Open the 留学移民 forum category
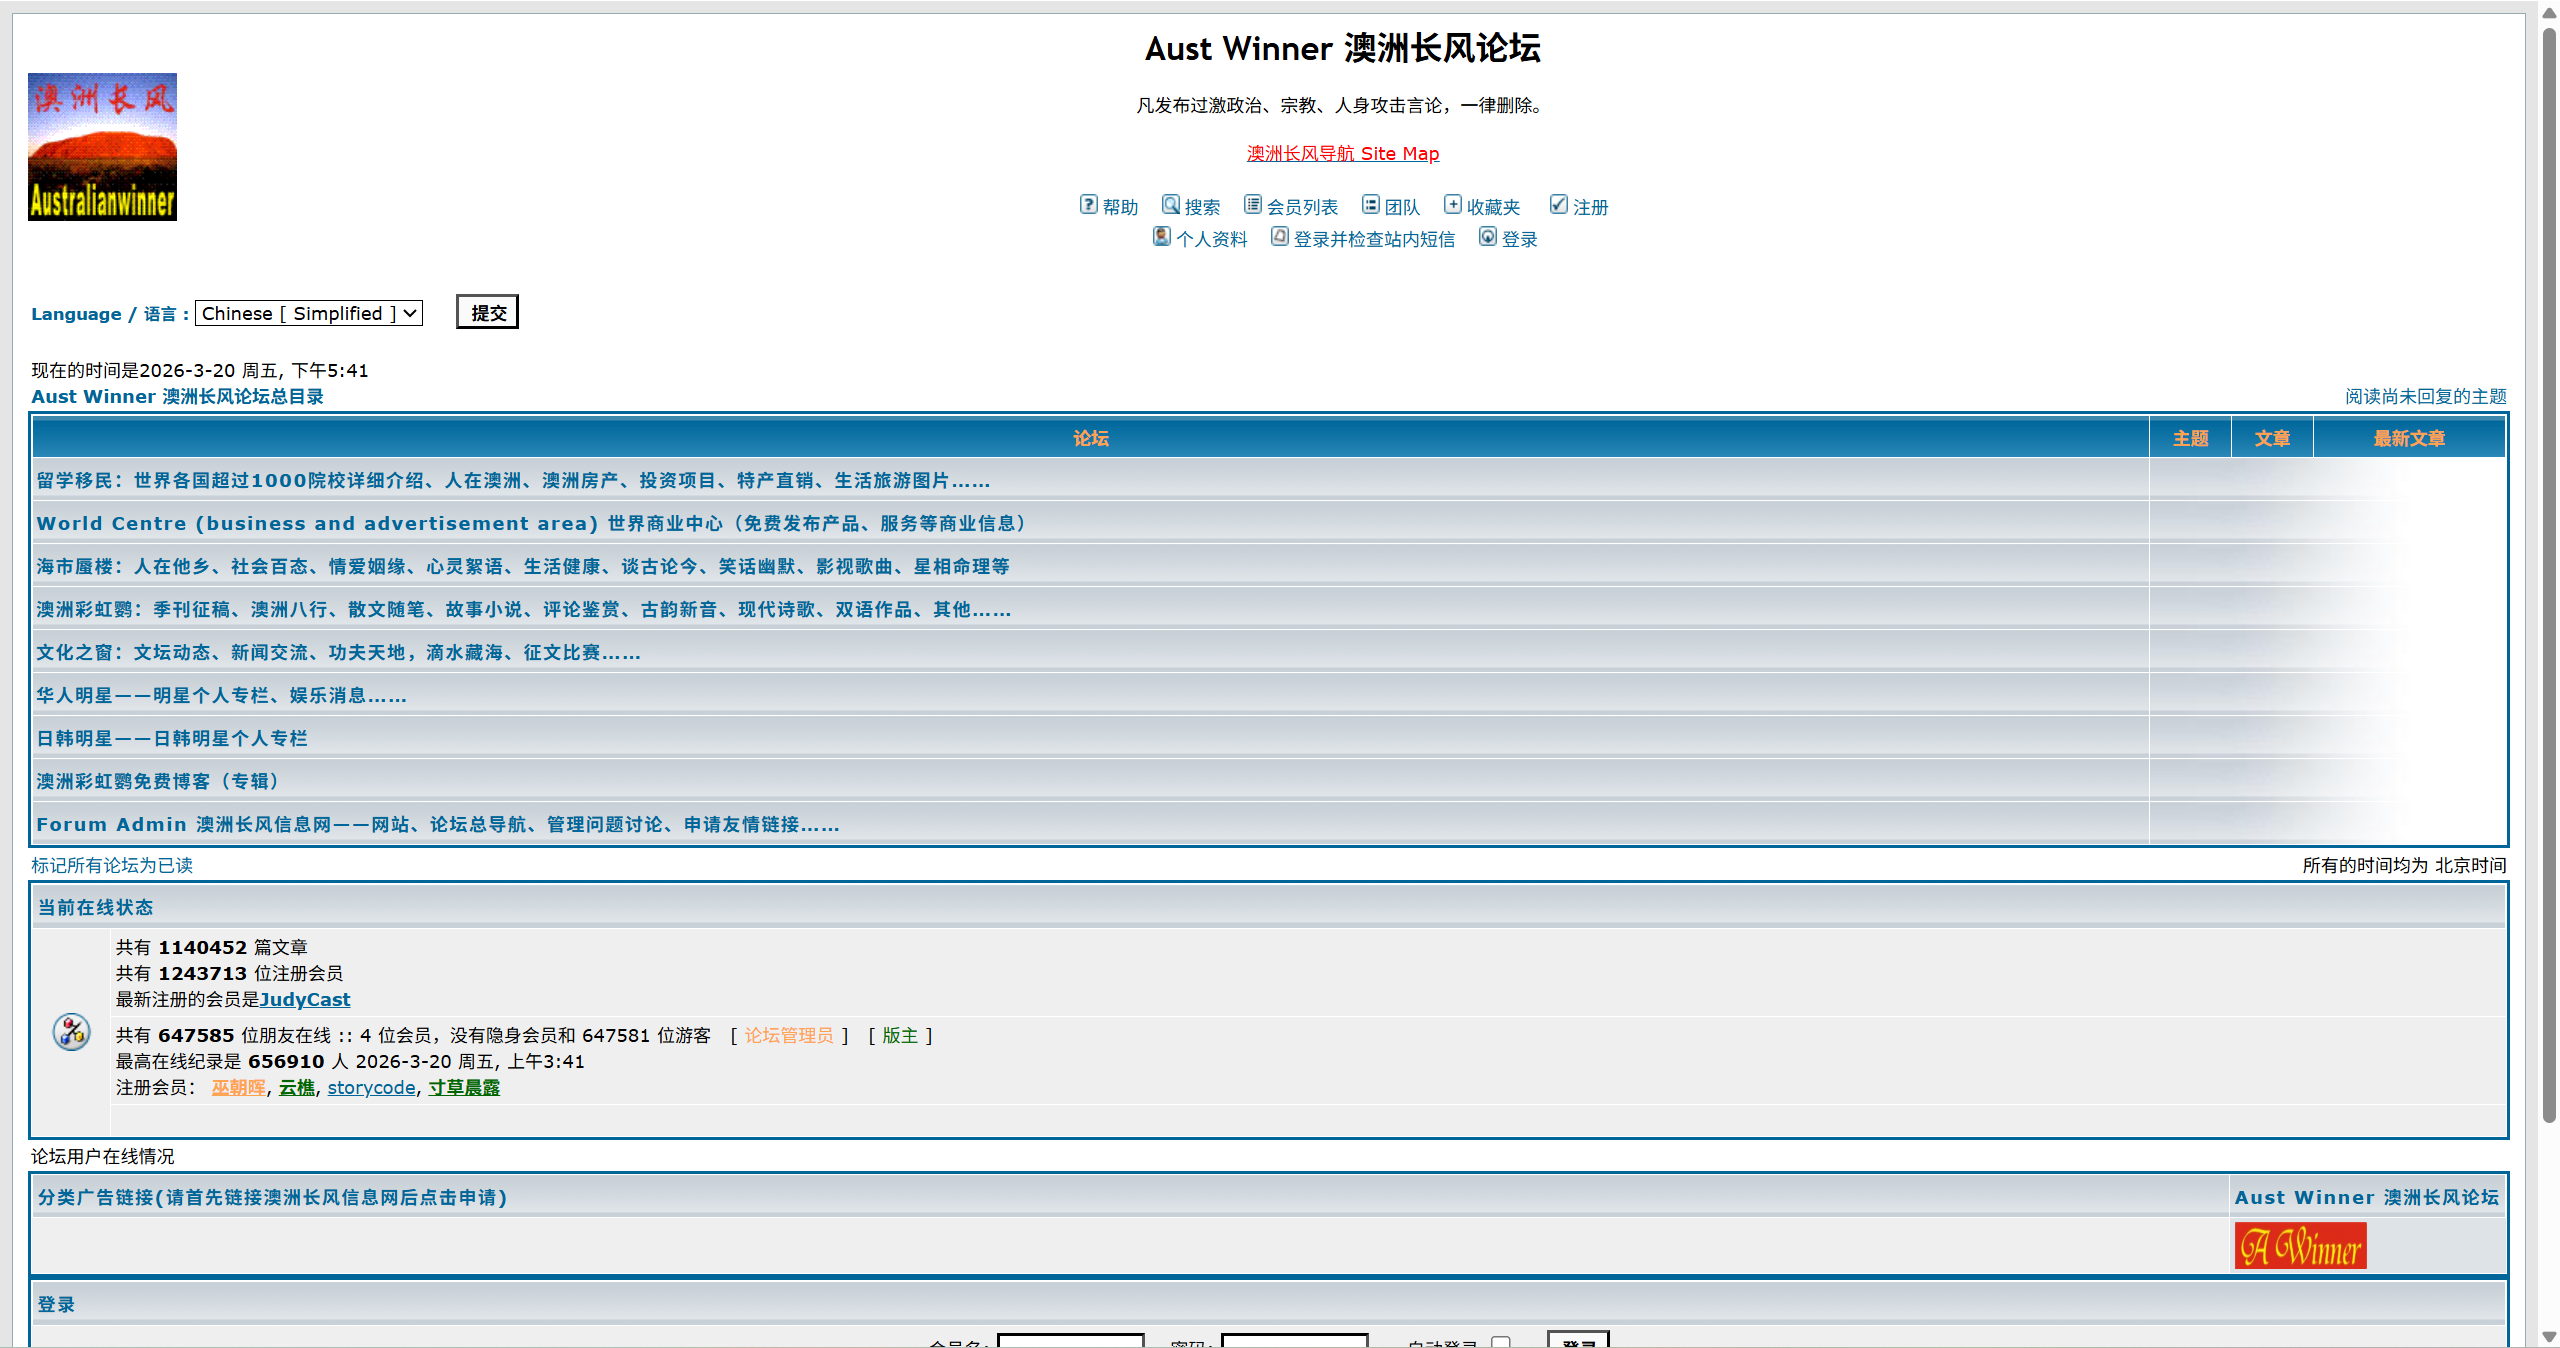Screen dimensions: 2560x1348 pos(513,481)
